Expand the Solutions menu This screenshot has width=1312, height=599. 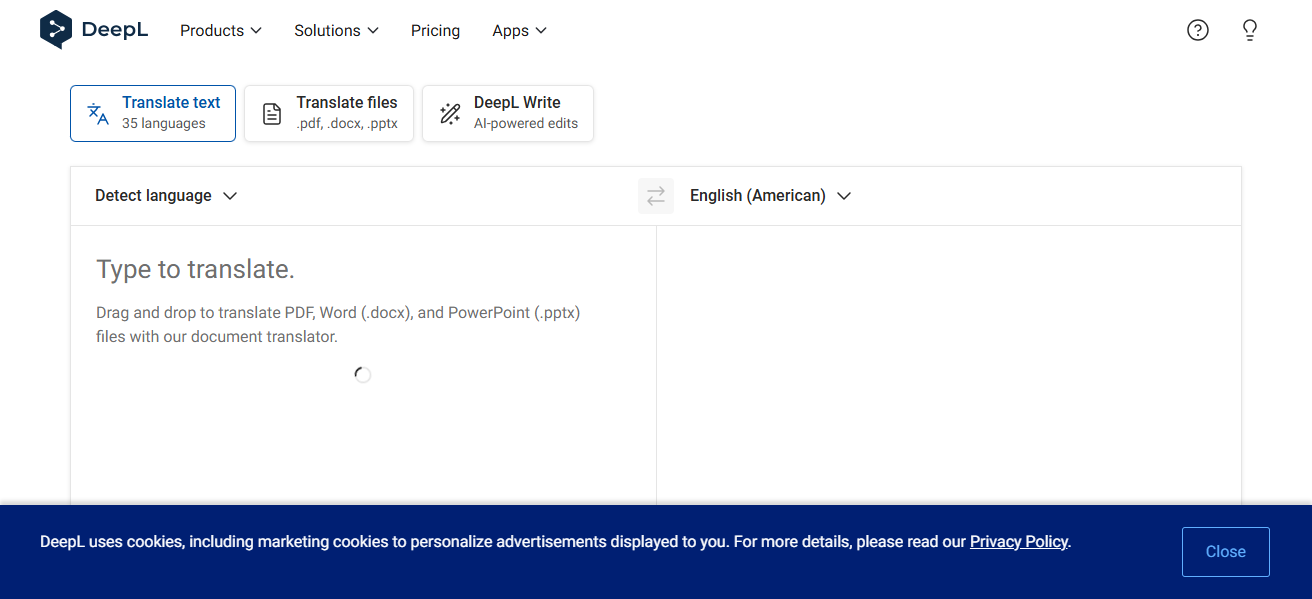336,31
